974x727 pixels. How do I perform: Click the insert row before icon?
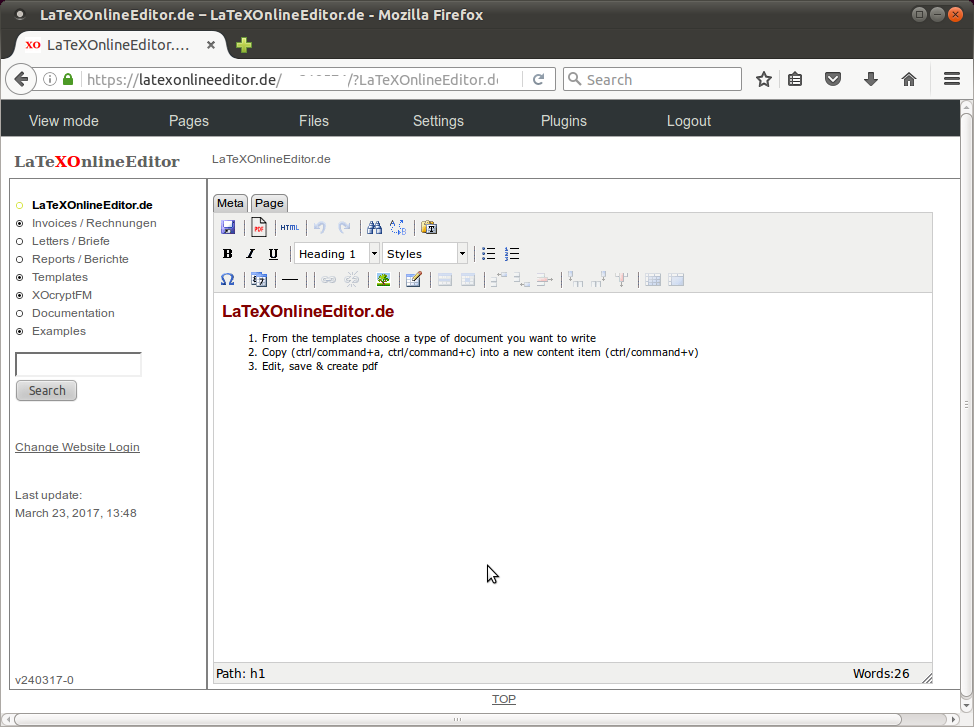coord(499,280)
